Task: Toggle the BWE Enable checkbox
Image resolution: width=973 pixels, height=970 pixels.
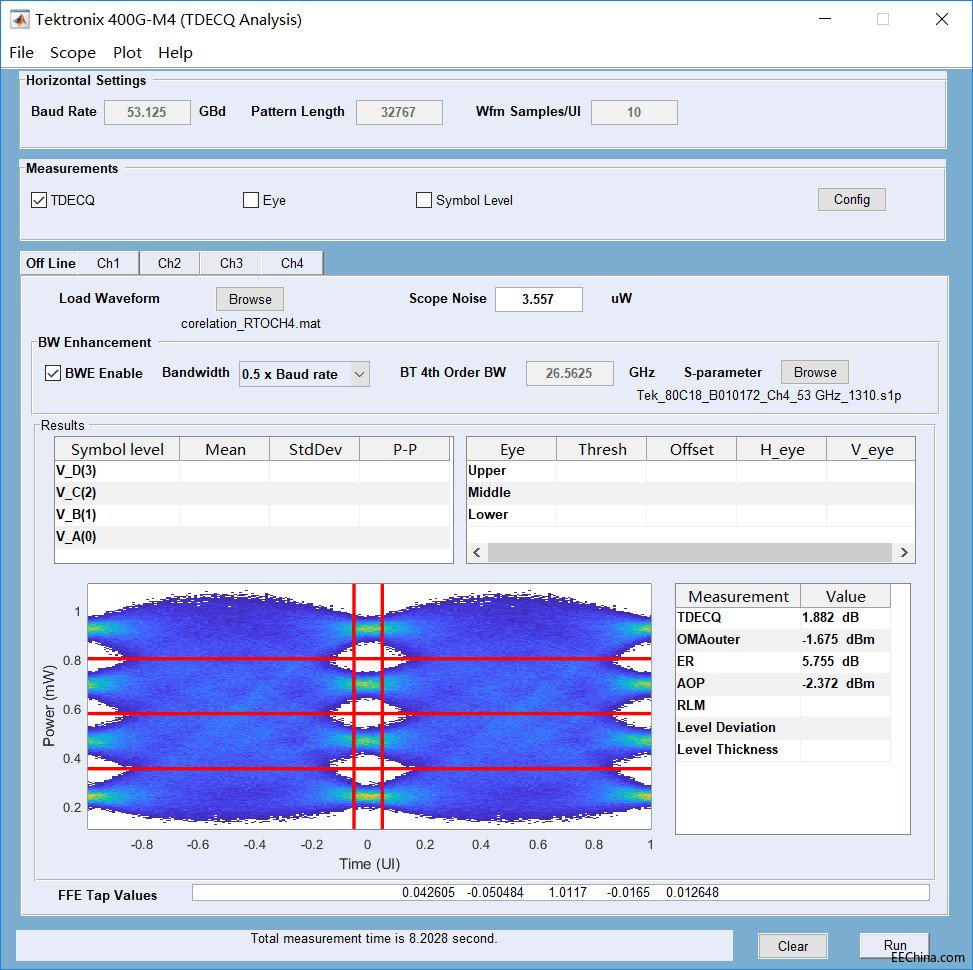Action: coord(53,374)
